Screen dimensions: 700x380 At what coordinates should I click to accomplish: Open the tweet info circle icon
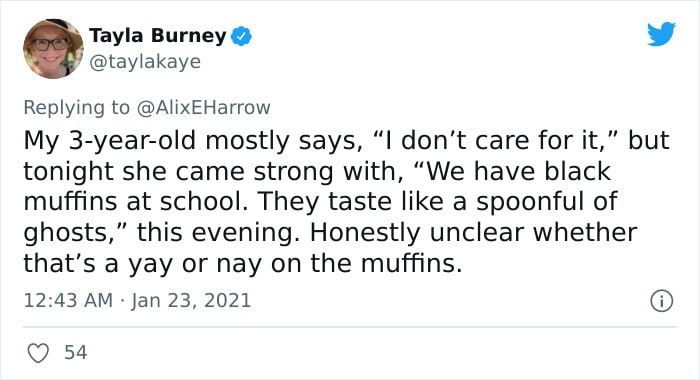click(x=661, y=301)
